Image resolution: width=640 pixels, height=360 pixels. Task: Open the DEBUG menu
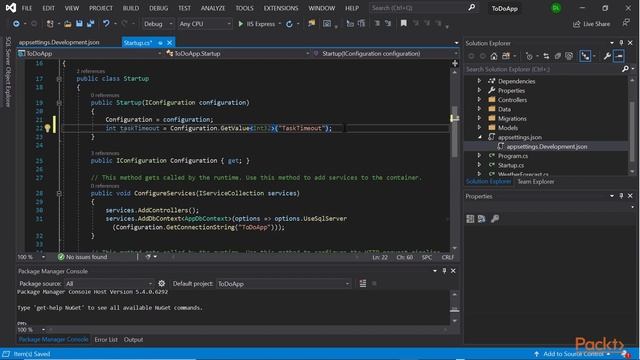(x=158, y=8)
